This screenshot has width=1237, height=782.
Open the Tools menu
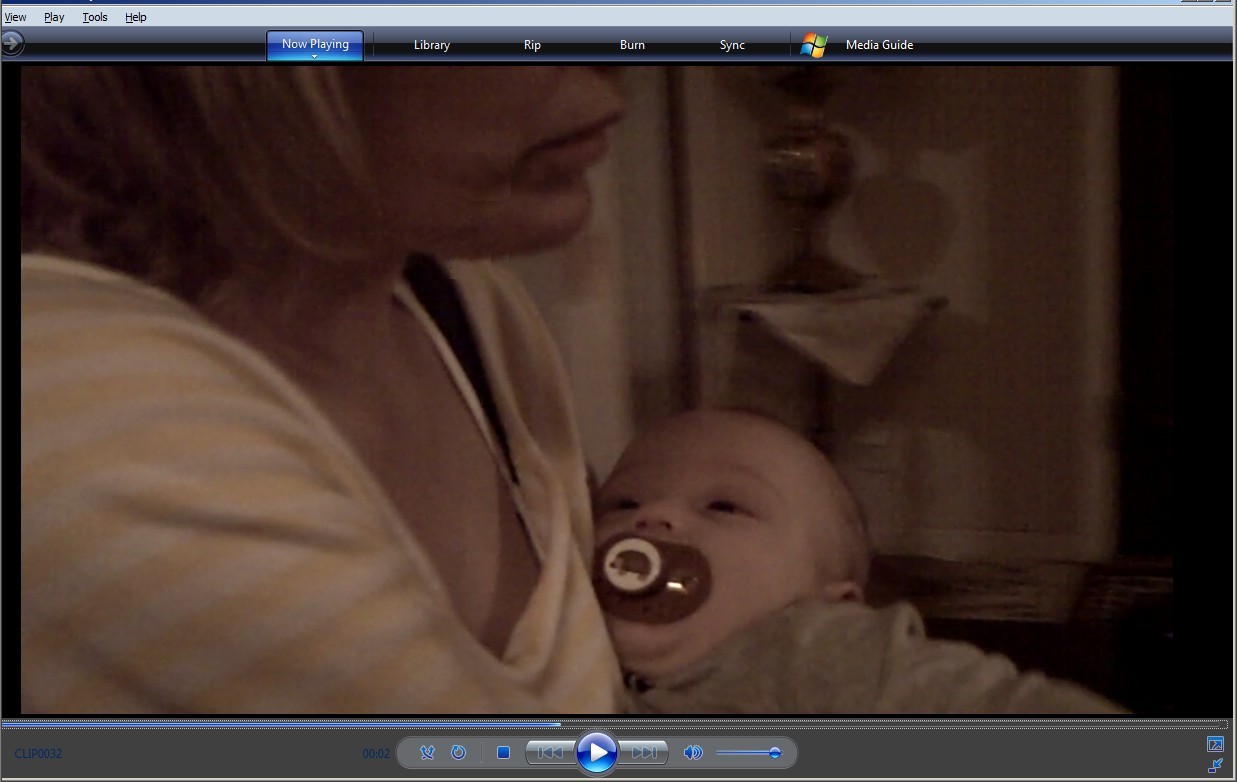point(95,17)
